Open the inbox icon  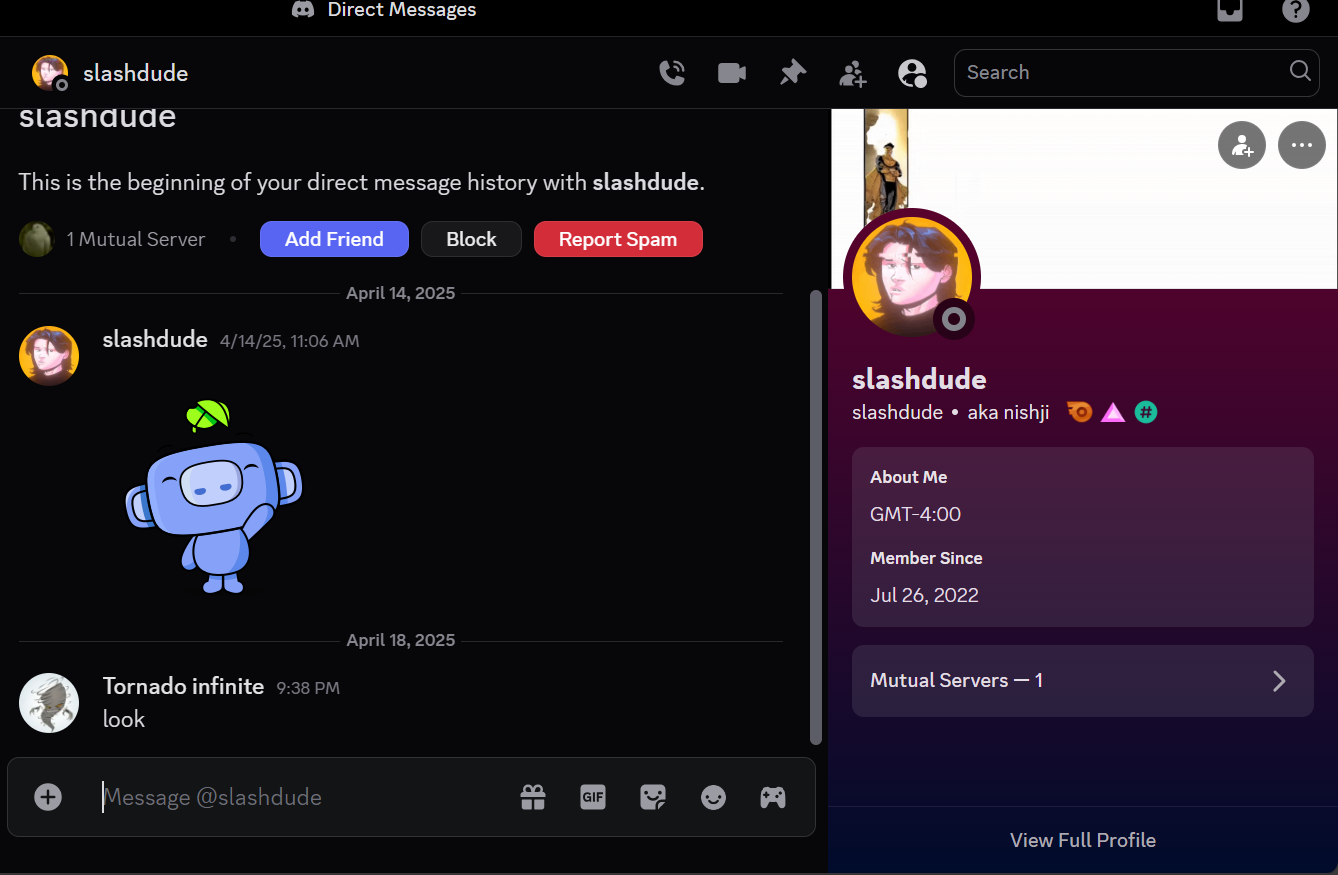pyautogui.click(x=1230, y=10)
